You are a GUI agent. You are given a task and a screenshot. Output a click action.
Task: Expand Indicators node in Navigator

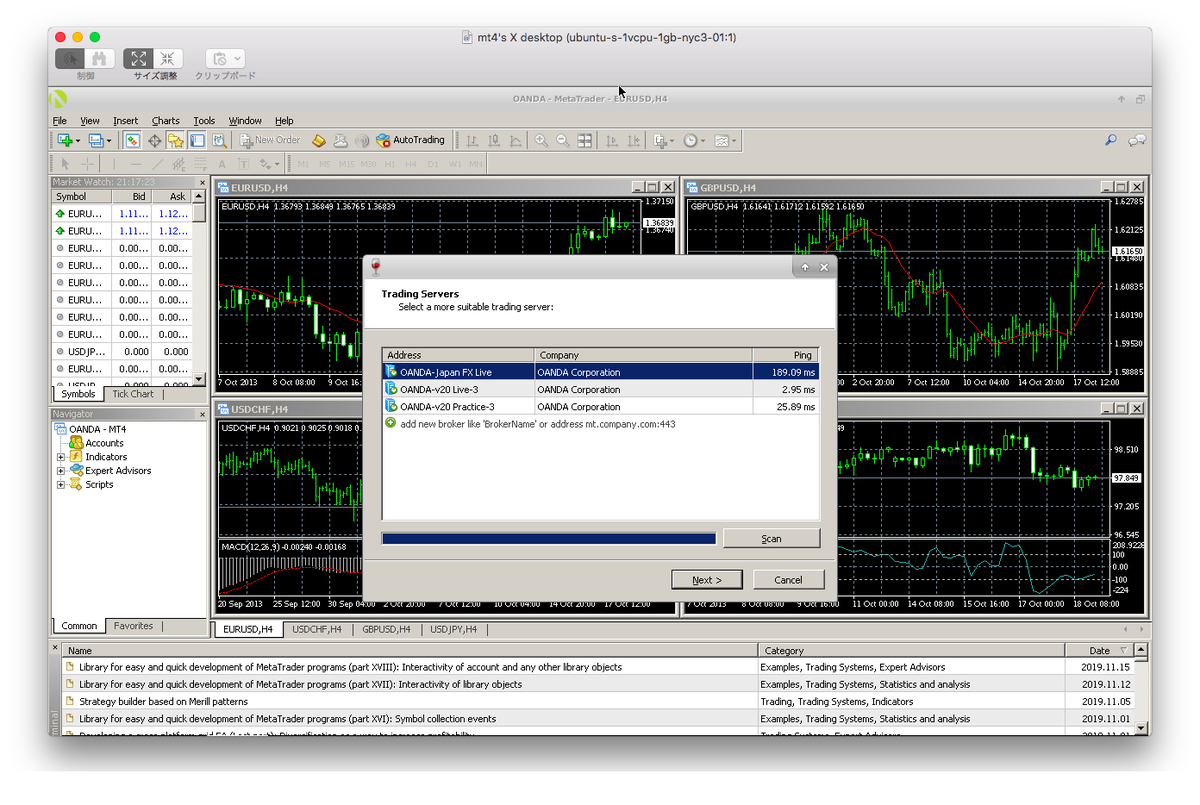(61, 457)
